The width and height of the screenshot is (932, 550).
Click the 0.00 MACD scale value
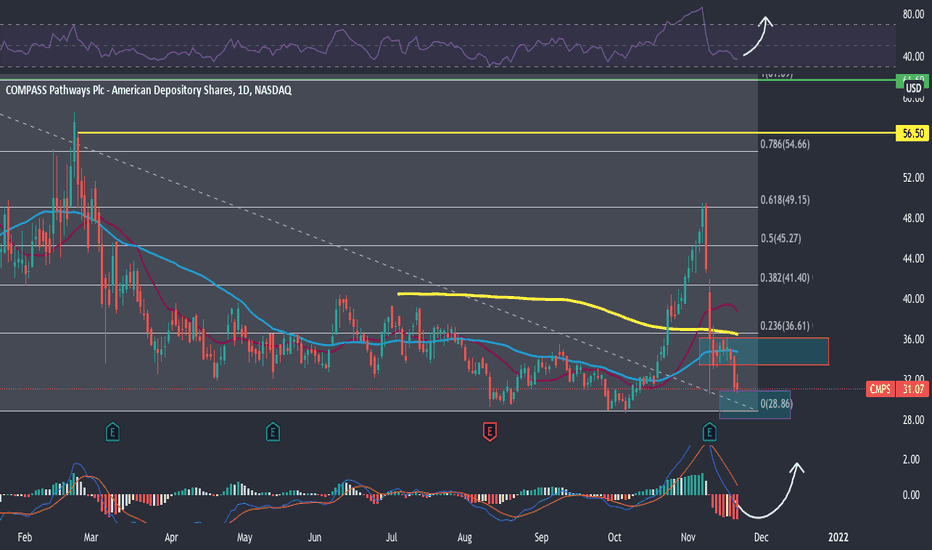pos(911,495)
